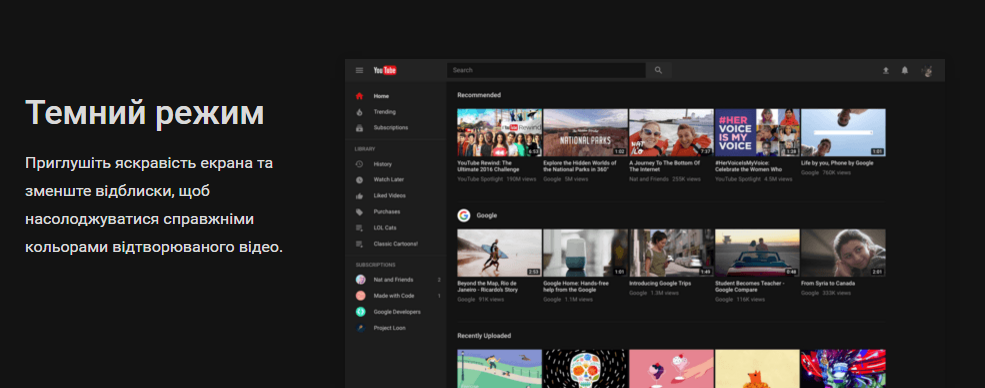Play the From Syria to Canada thumbnail
985x388 pixels.
tap(843, 253)
